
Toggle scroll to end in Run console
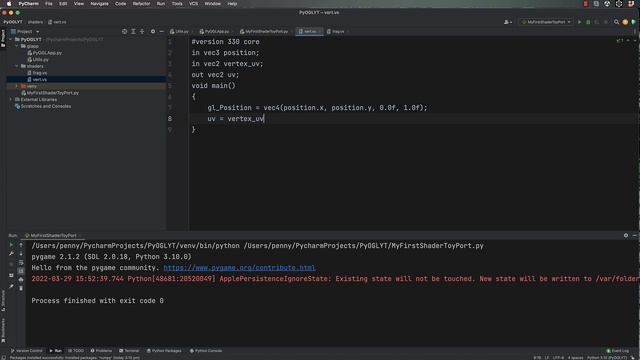click(21, 271)
